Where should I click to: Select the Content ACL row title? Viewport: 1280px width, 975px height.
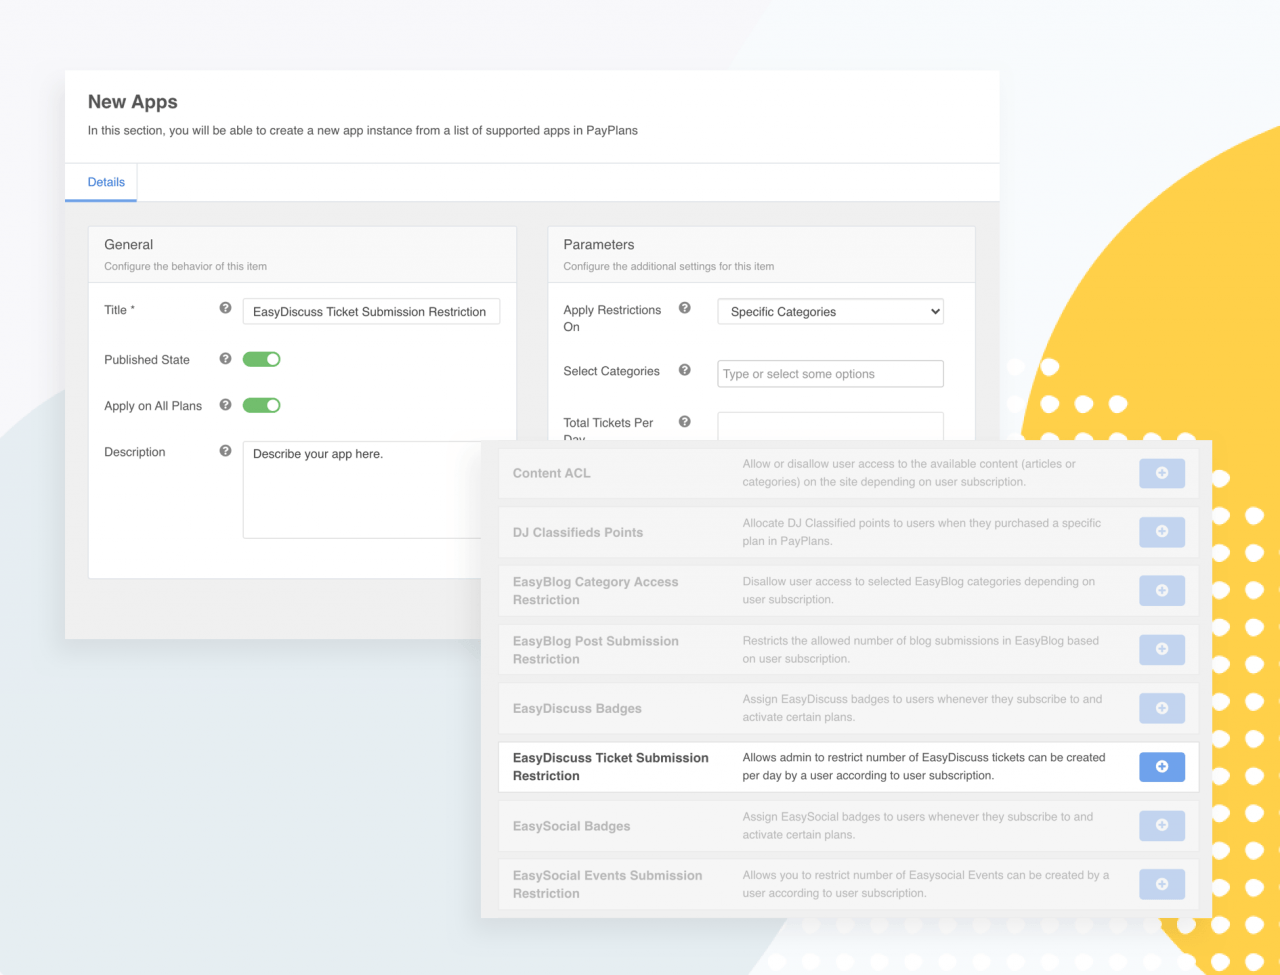pos(552,473)
